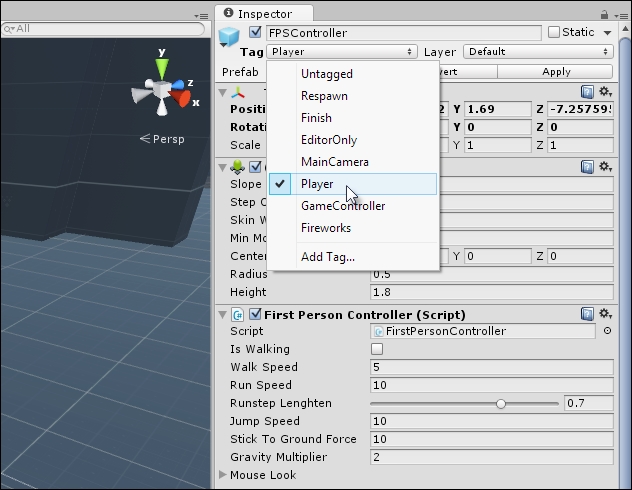Open First Person Controller help icon
This screenshot has height=490, width=632.
click(588, 314)
